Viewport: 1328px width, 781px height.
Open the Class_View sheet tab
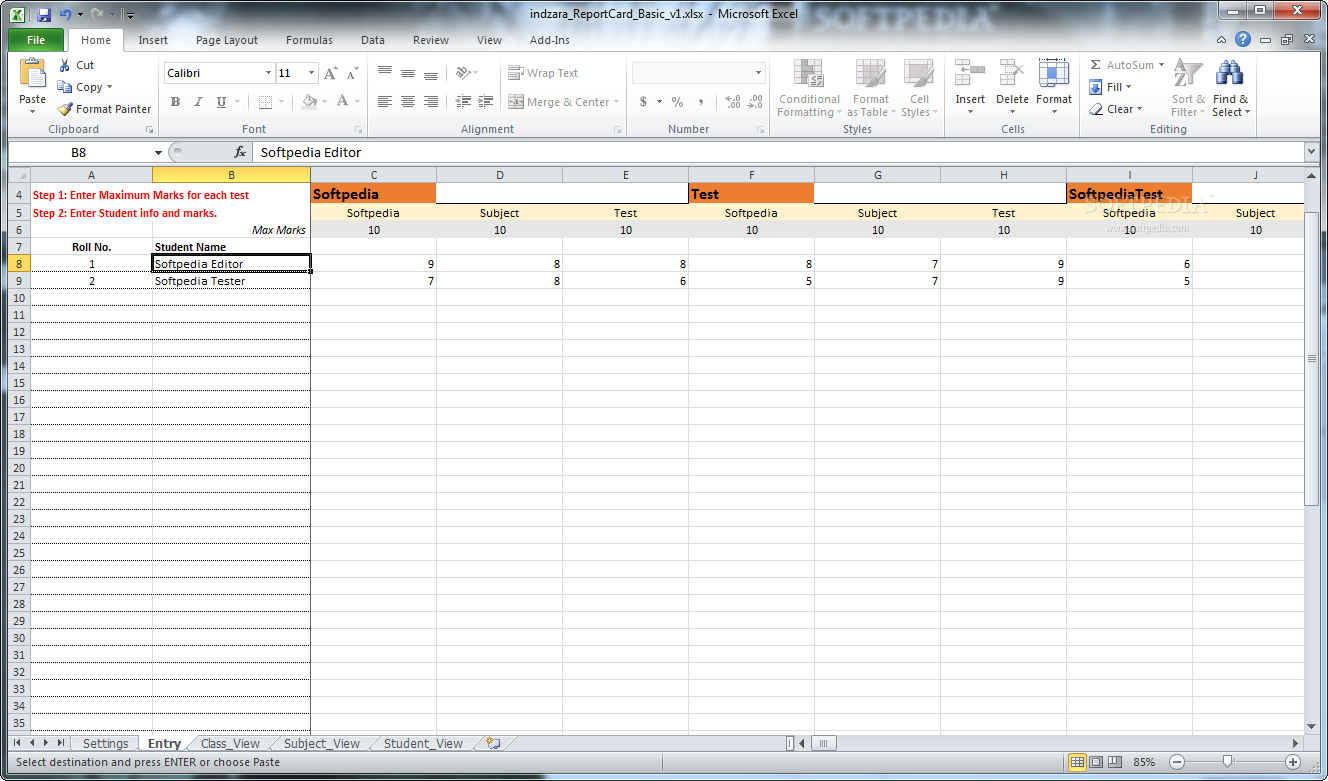coord(230,743)
